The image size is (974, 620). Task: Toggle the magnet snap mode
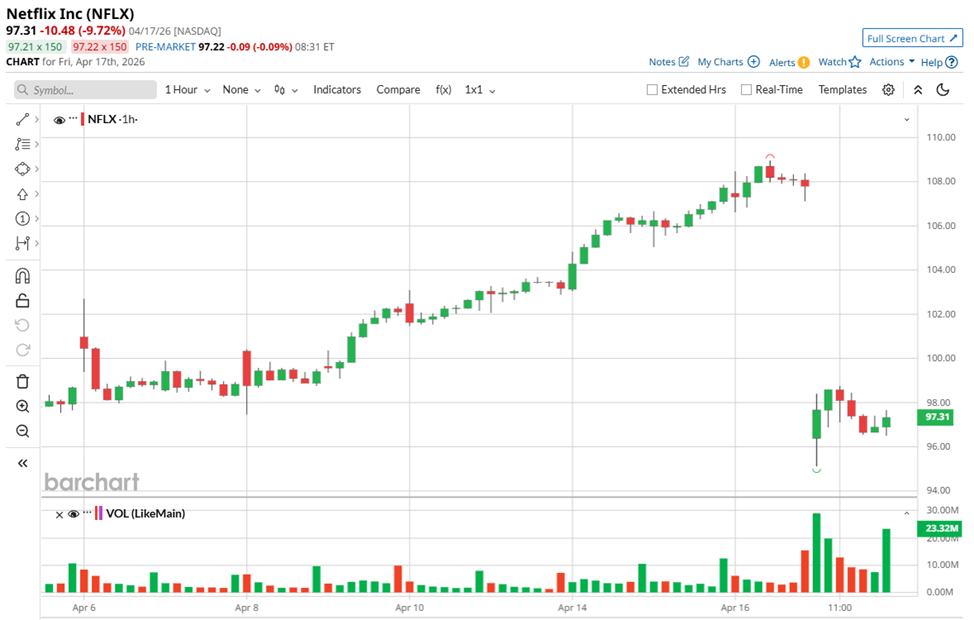point(22,276)
